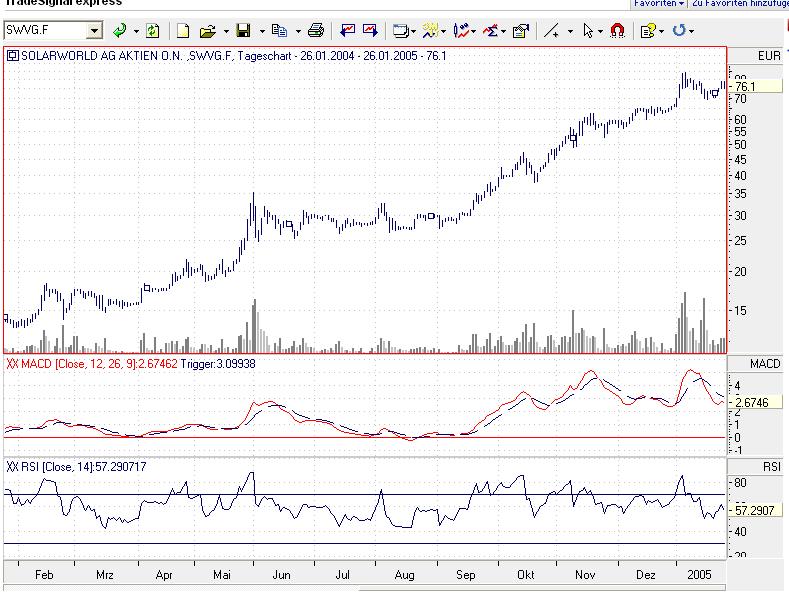Open the symbol combo box dropdown arrow
789x595 pixels.
point(94,31)
